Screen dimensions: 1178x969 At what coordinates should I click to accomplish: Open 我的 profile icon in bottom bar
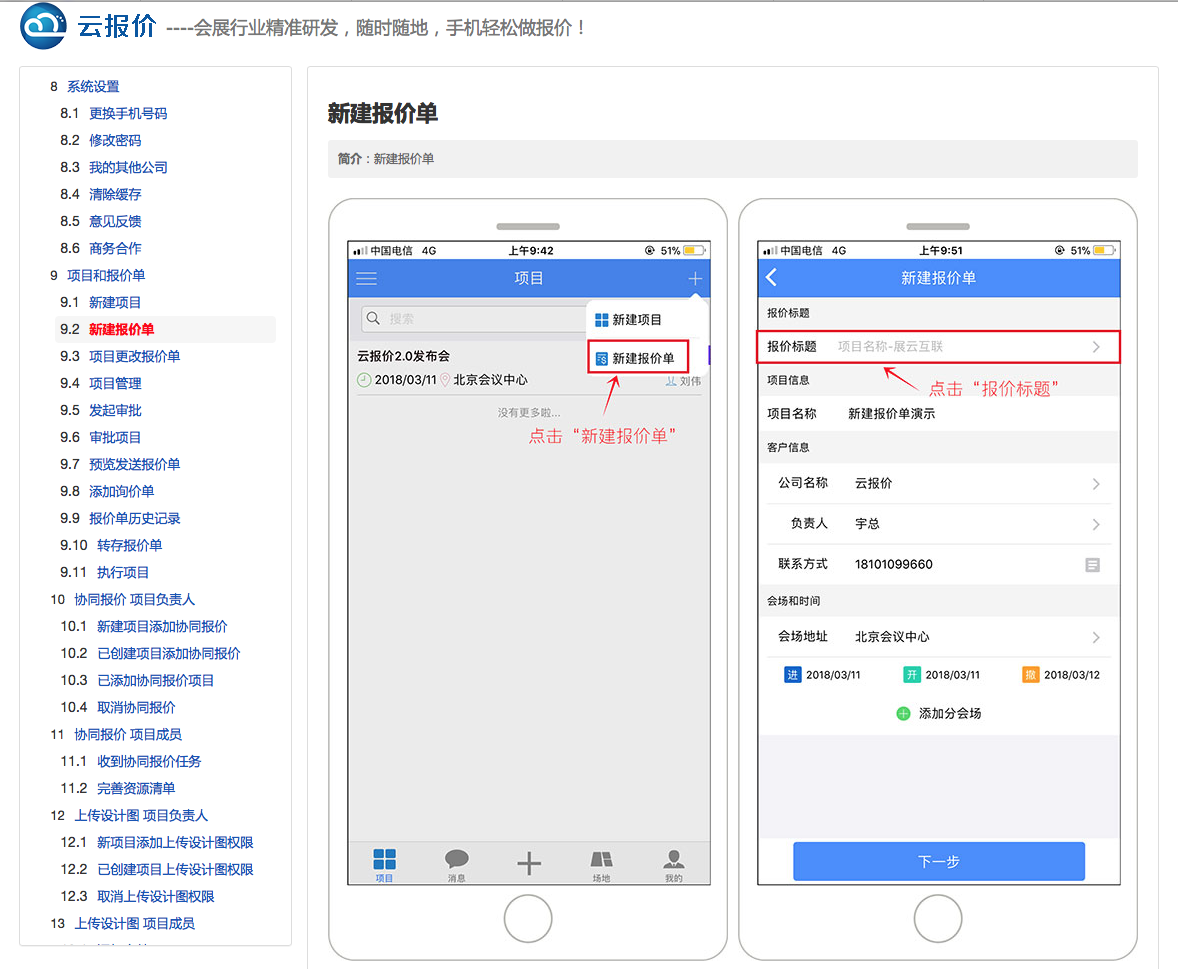coord(674,859)
